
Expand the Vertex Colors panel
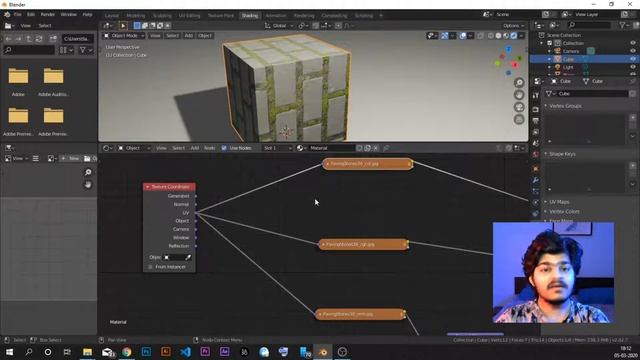[x=564, y=211]
